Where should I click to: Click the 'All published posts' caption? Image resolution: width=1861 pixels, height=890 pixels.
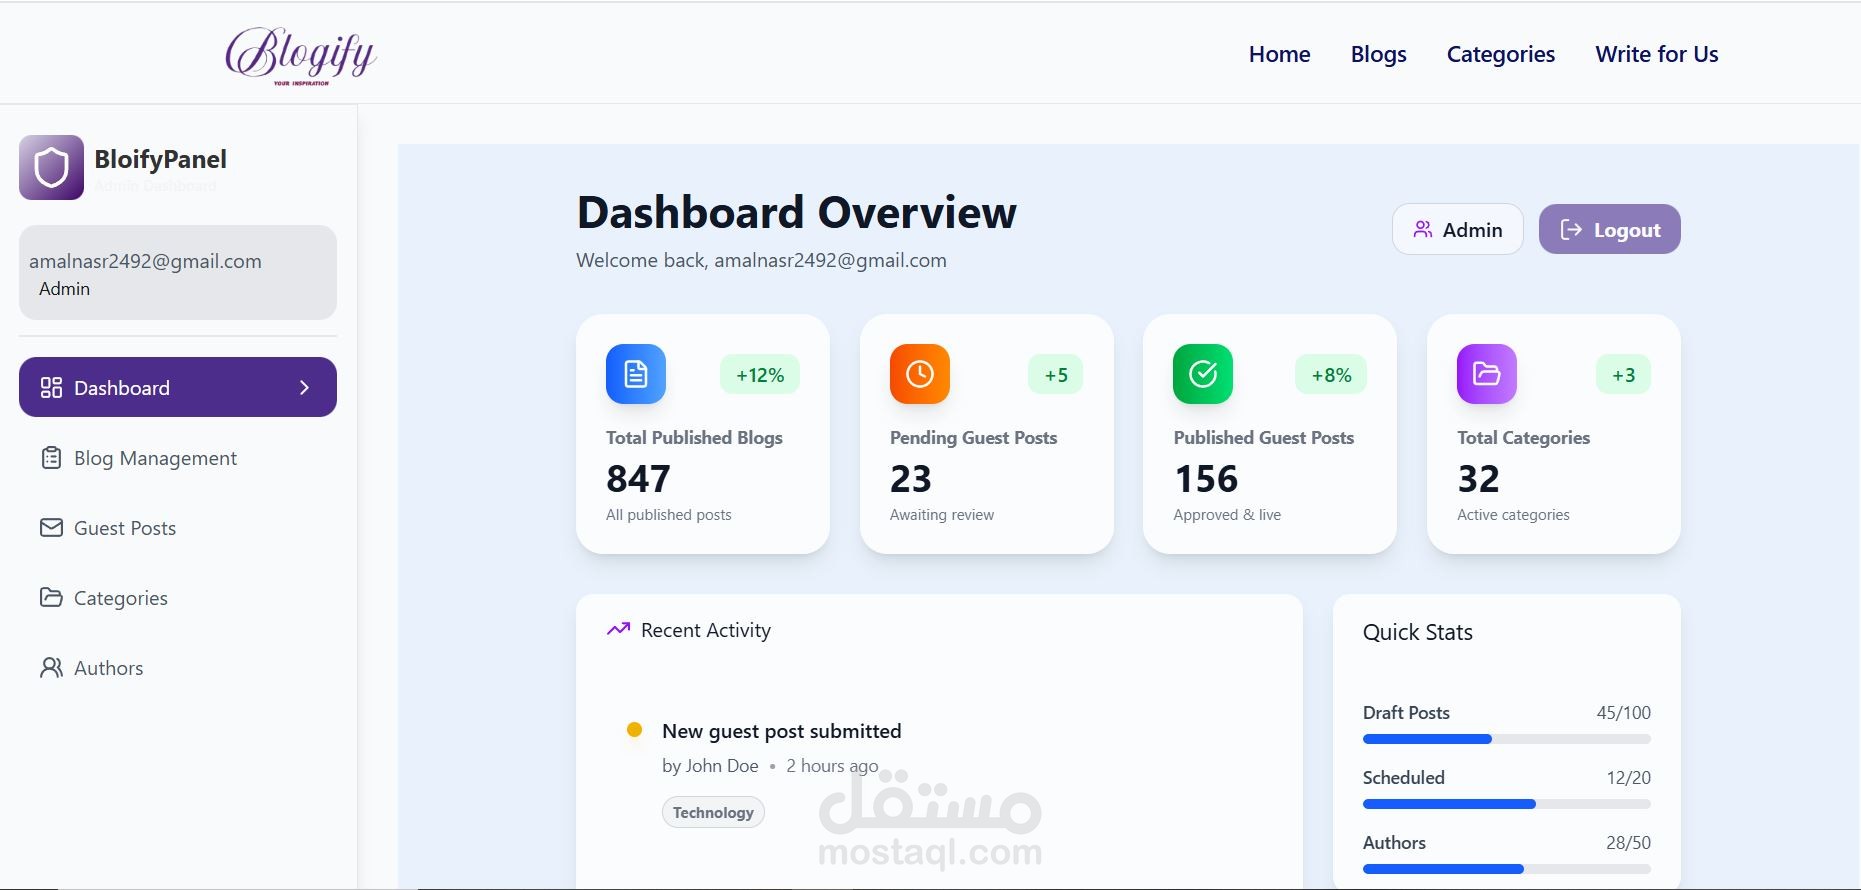click(x=669, y=515)
